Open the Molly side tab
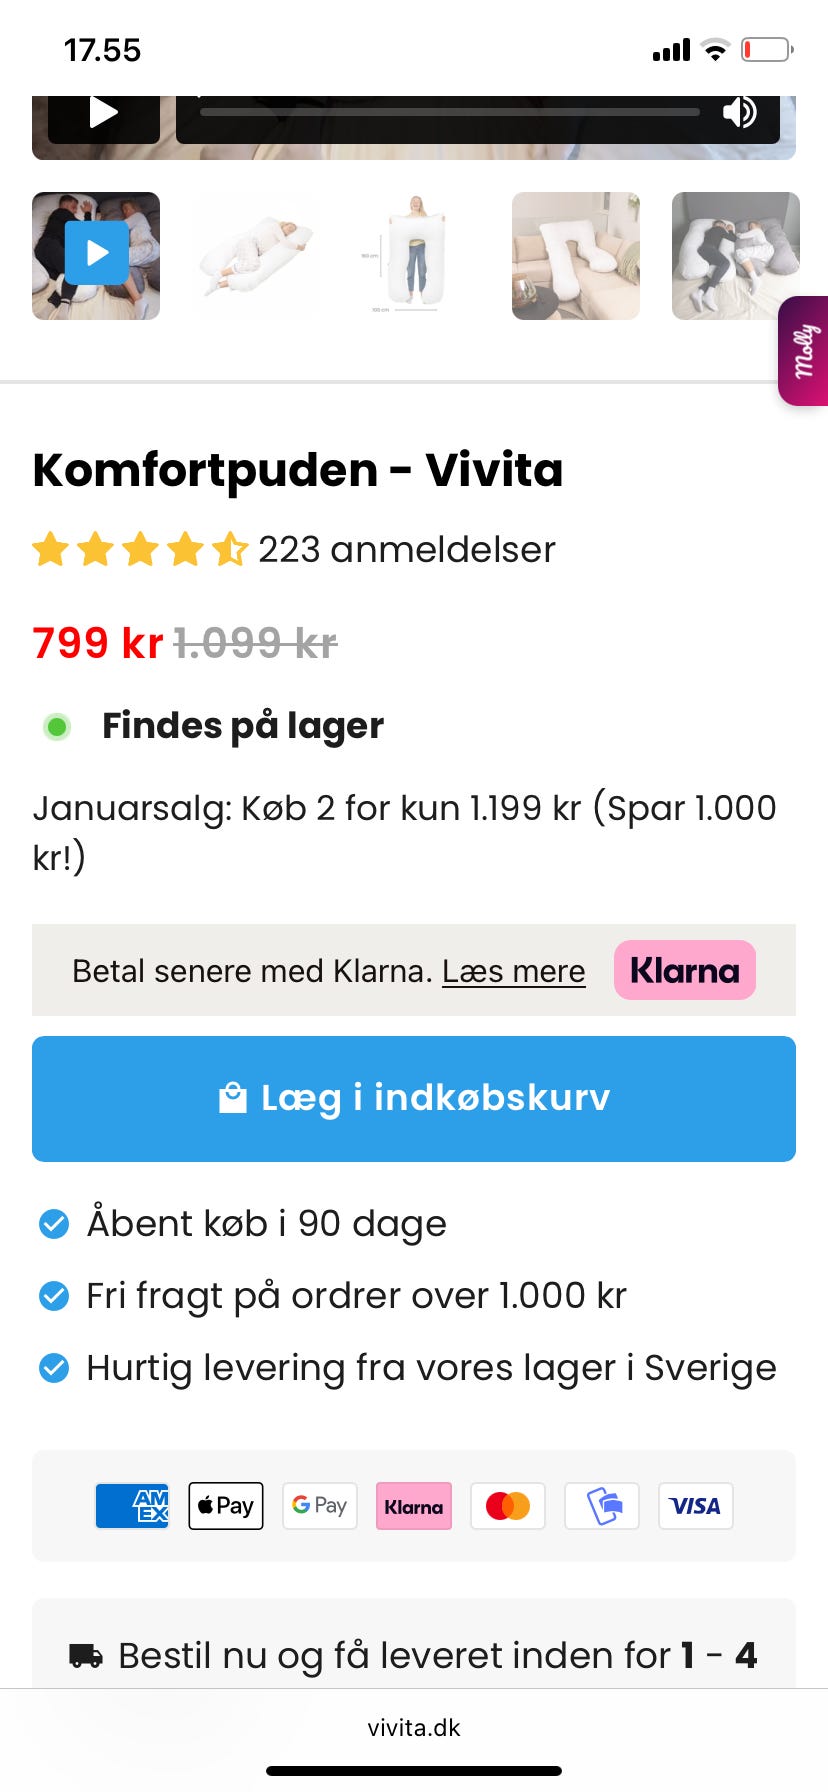The image size is (828, 1792). tap(806, 351)
